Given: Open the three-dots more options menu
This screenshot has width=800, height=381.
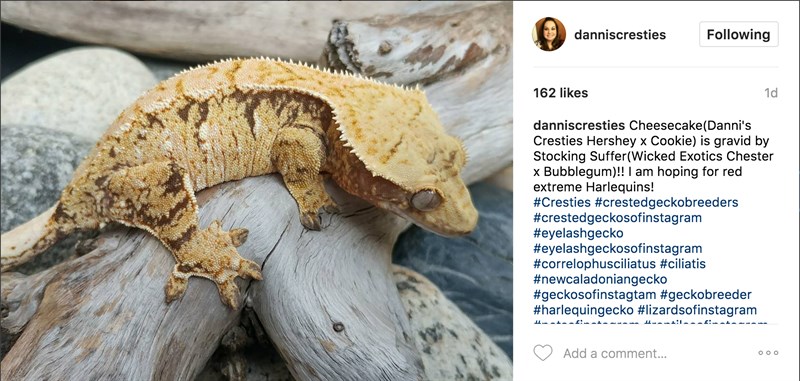Looking at the screenshot, I should coord(768,352).
